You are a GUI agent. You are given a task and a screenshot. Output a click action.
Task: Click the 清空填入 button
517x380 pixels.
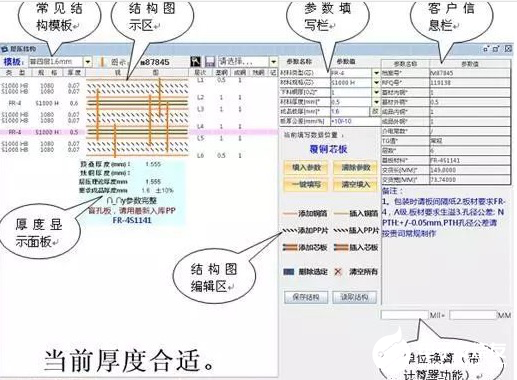(x=356, y=184)
